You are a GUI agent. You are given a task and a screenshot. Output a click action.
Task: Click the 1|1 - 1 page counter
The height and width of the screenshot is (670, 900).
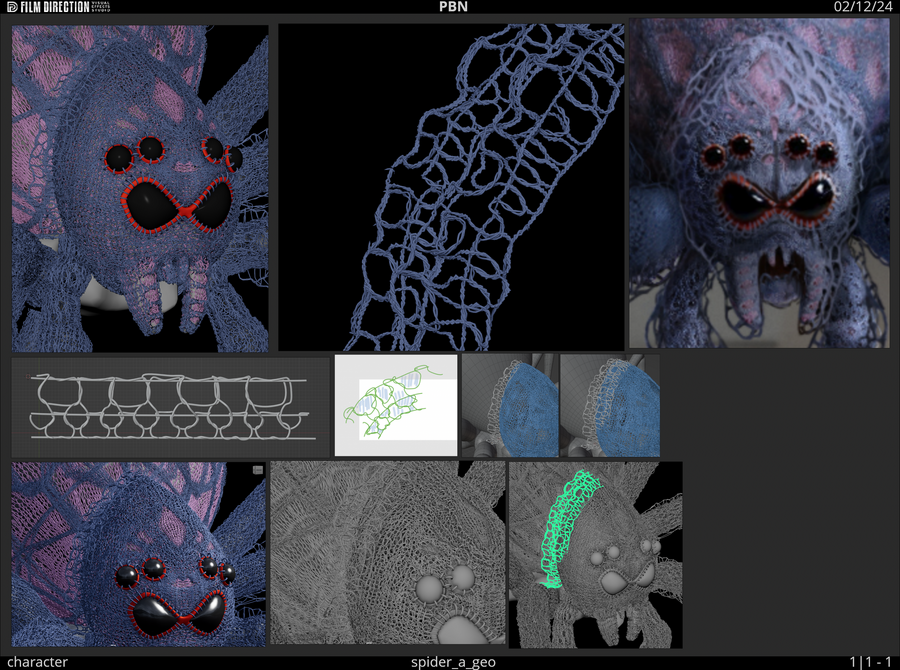tap(871, 662)
